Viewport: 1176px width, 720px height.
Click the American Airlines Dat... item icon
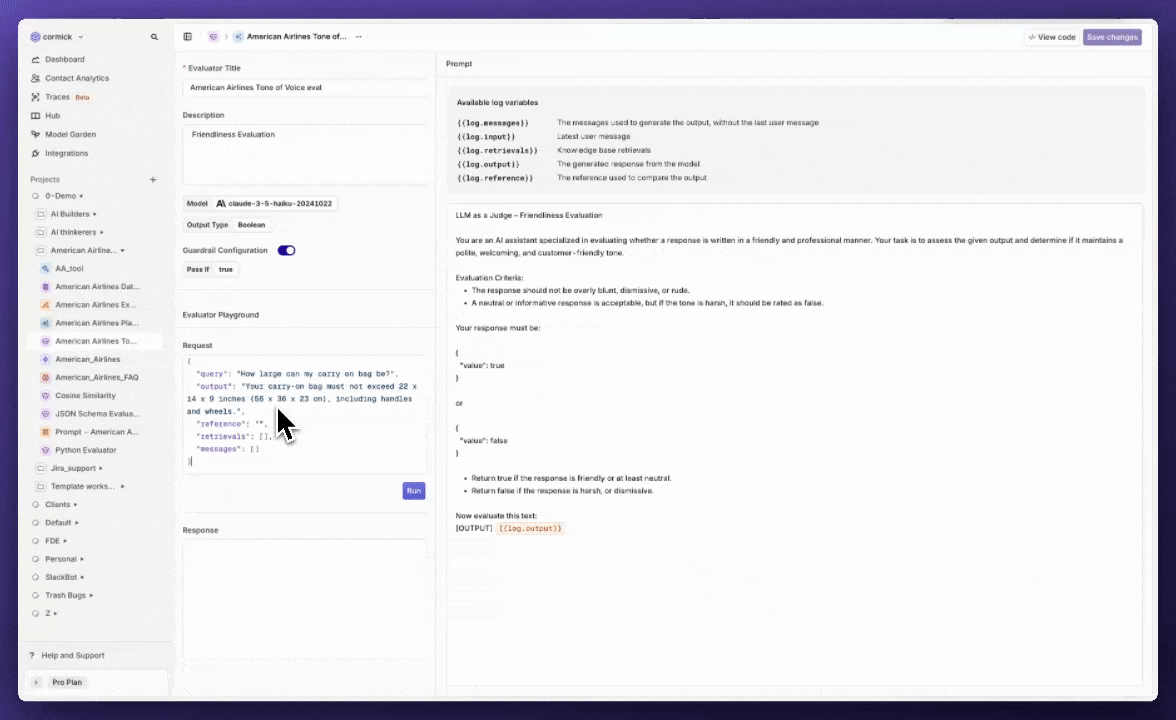[46, 286]
